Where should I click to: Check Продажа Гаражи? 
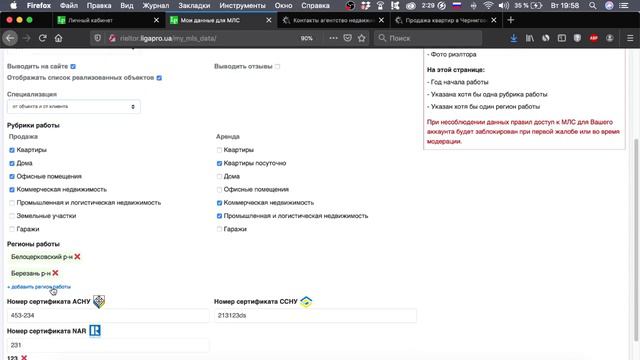(x=12, y=229)
